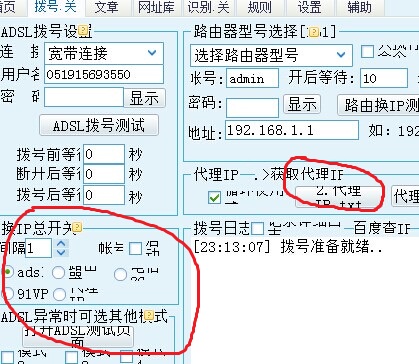
Task: Toggle the checkbox next to 帐号 label
Action: (x=135, y=248)
